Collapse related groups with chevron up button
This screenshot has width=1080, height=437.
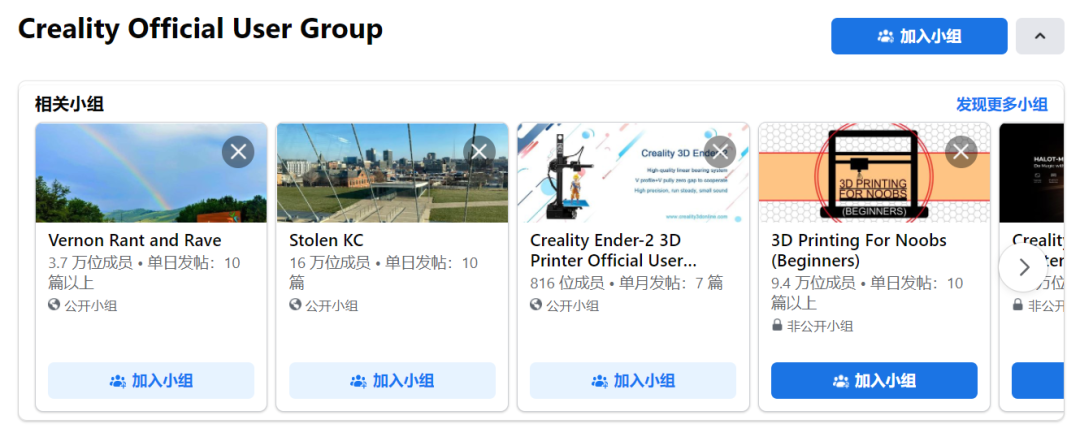pyautogui.click(x=1039, y=37)
